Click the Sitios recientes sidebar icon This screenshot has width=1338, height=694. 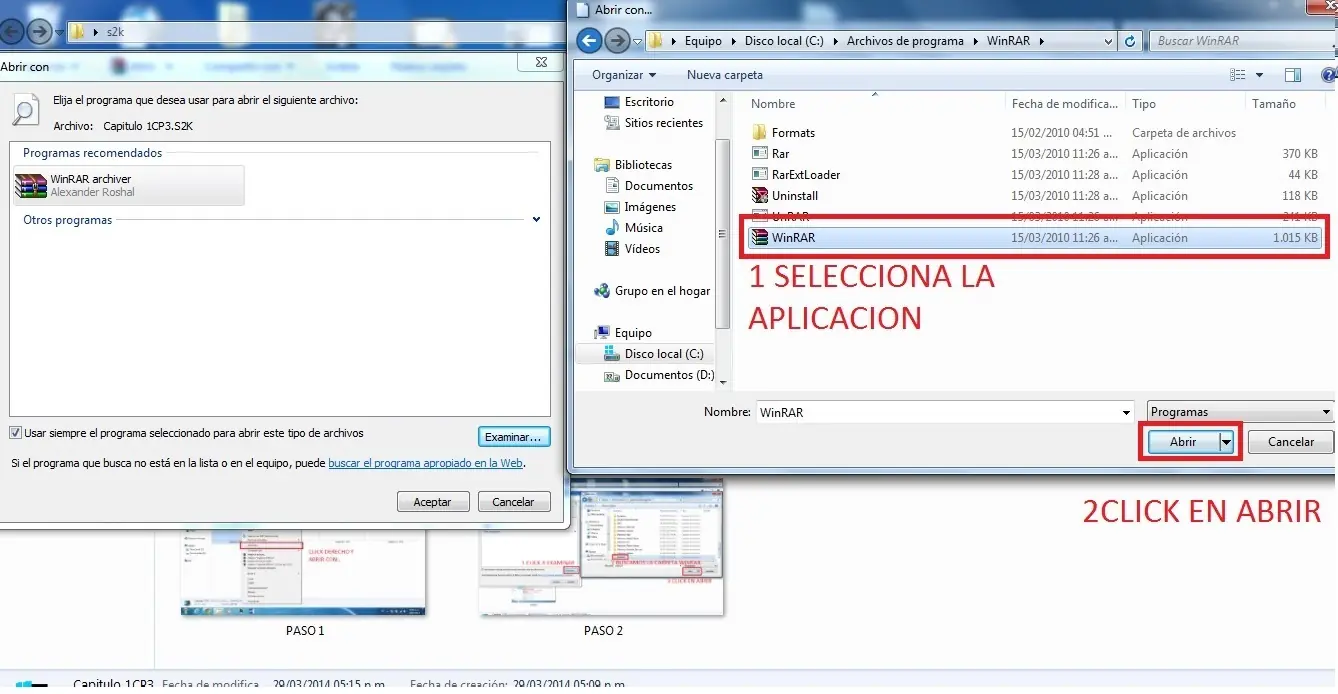(x=612, y=123)
